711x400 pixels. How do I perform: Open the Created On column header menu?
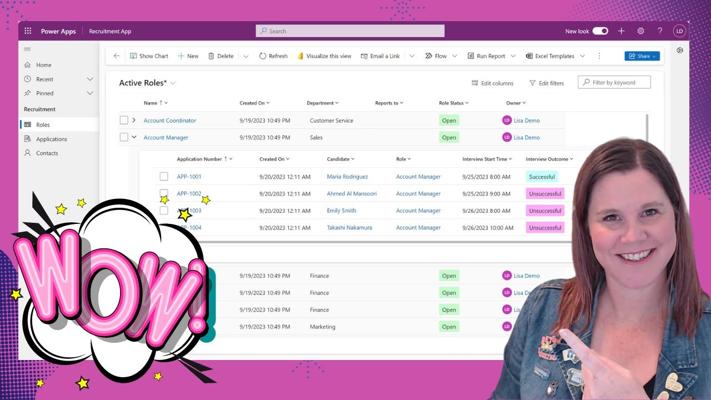(x=254, y=103)
